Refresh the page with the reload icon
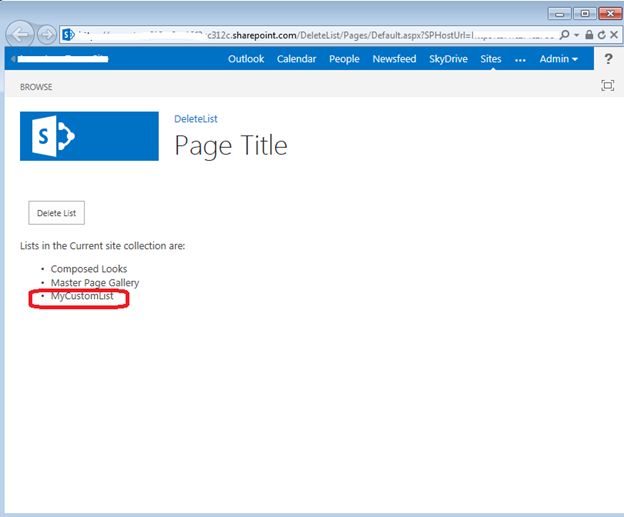This screenshot has width=624, height=517. click(x=602, y=35)
